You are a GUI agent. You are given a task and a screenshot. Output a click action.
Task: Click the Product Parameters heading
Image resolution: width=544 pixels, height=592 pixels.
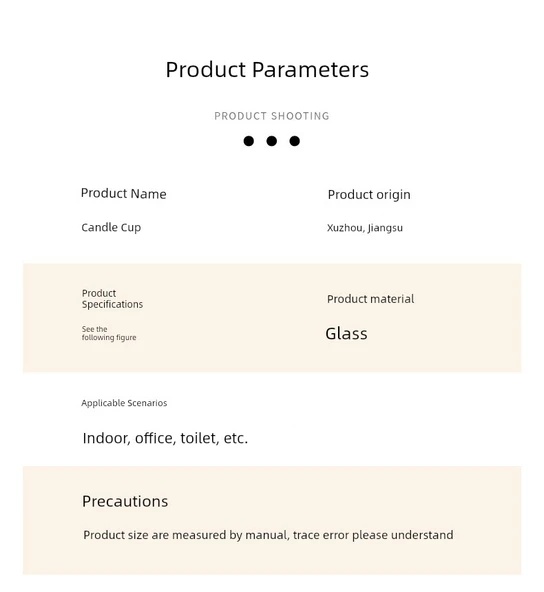click(267, 69)
